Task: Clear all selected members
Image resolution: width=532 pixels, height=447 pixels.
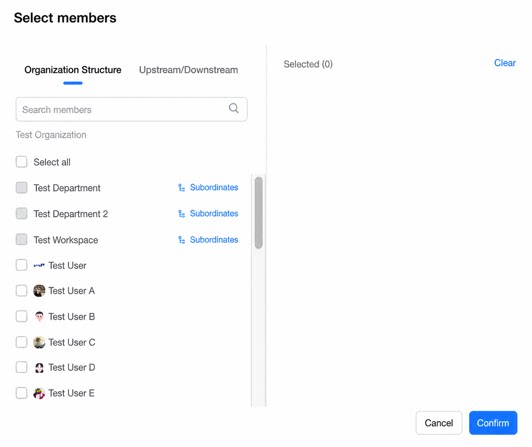Action: pyautogui.click(x=505, y=63)
